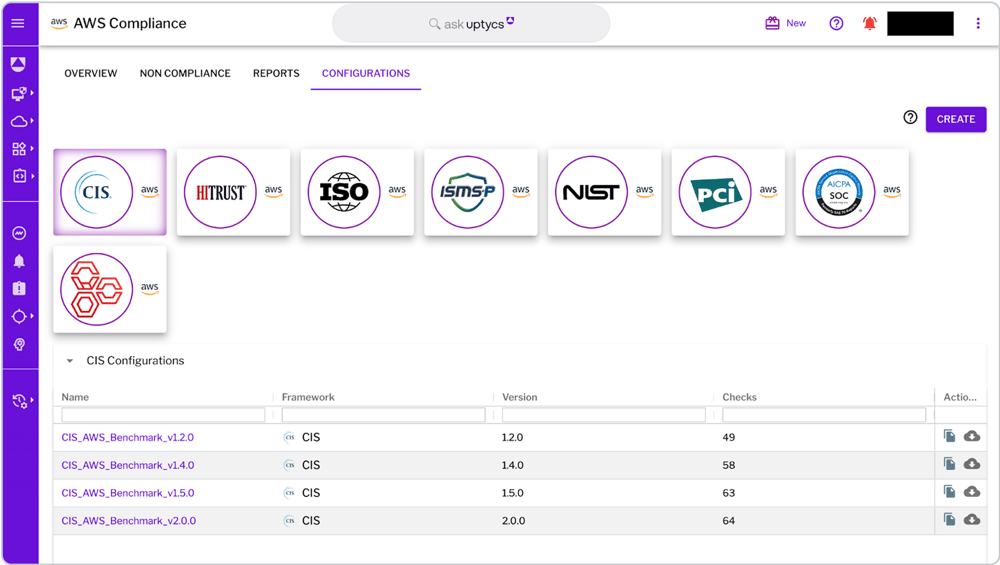Image resolution: width=1000 pixels, height=565 pixels.
Task: Collapse the CIS Configurations section
Action: click(x=70, y=361)
